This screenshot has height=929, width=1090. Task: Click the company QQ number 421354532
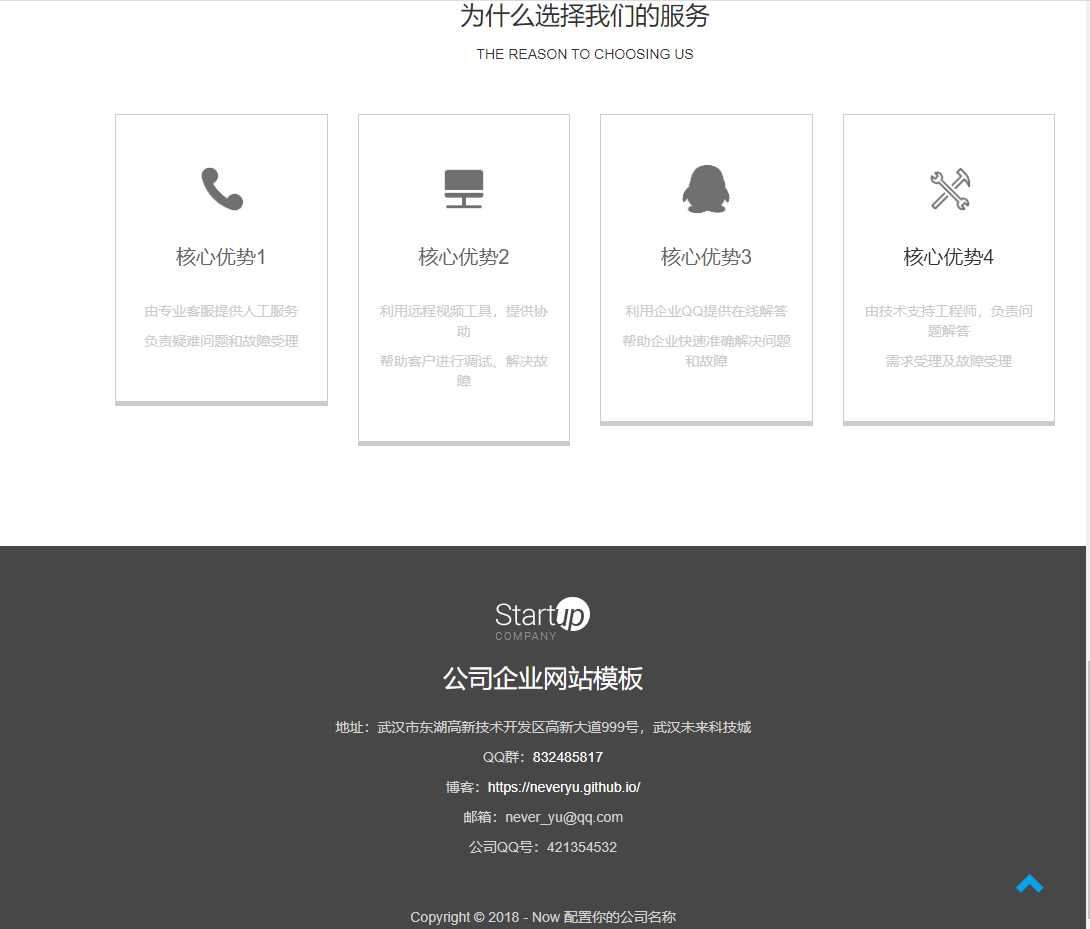(x=580, y=847)
